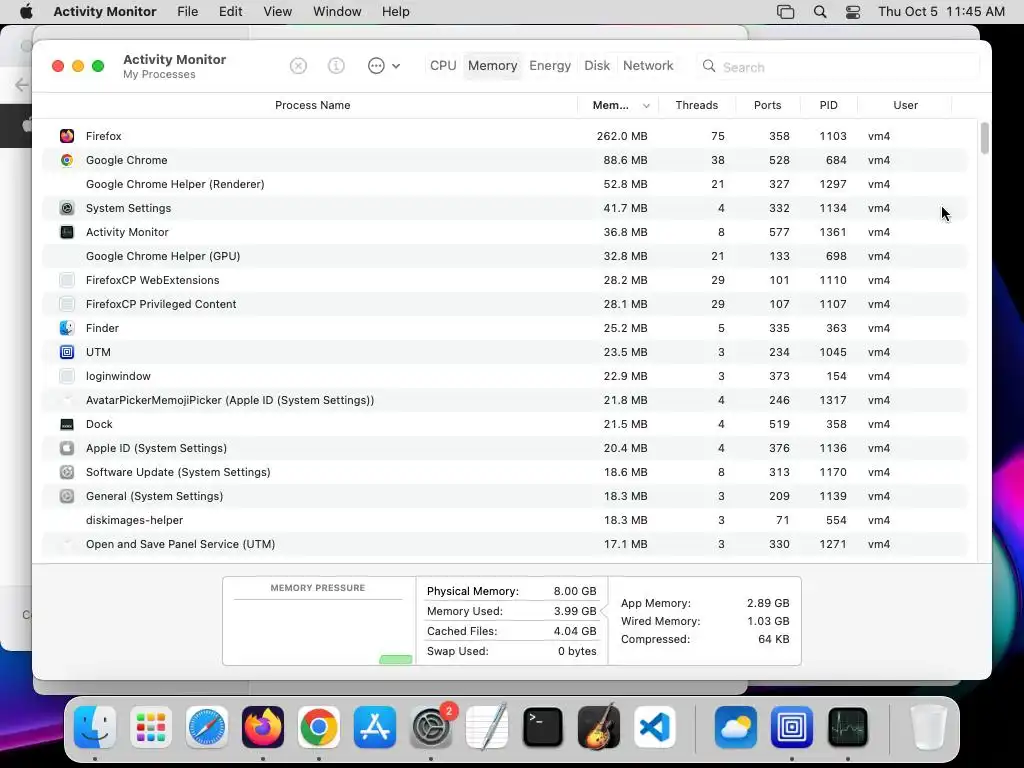Screen dimensions: 1024x768
Task: Select the Google Chrome process icon
Action: coord(67,160)
